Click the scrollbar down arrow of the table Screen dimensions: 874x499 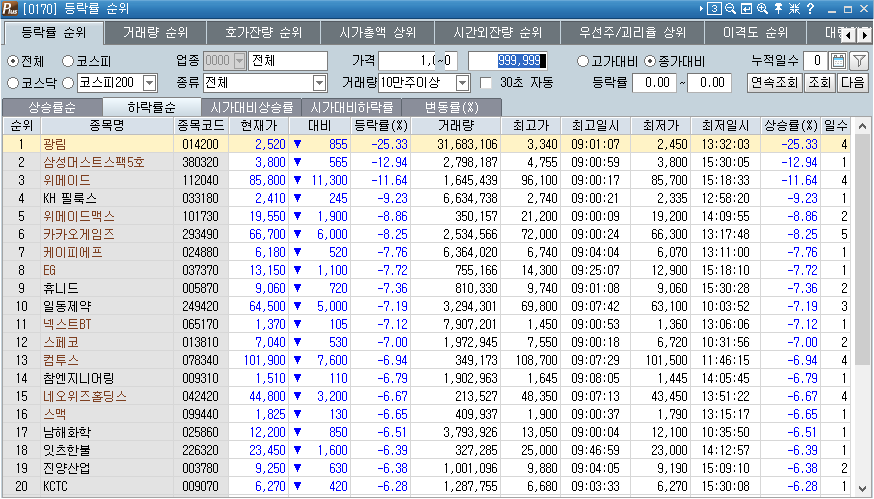tap(862, 488)
